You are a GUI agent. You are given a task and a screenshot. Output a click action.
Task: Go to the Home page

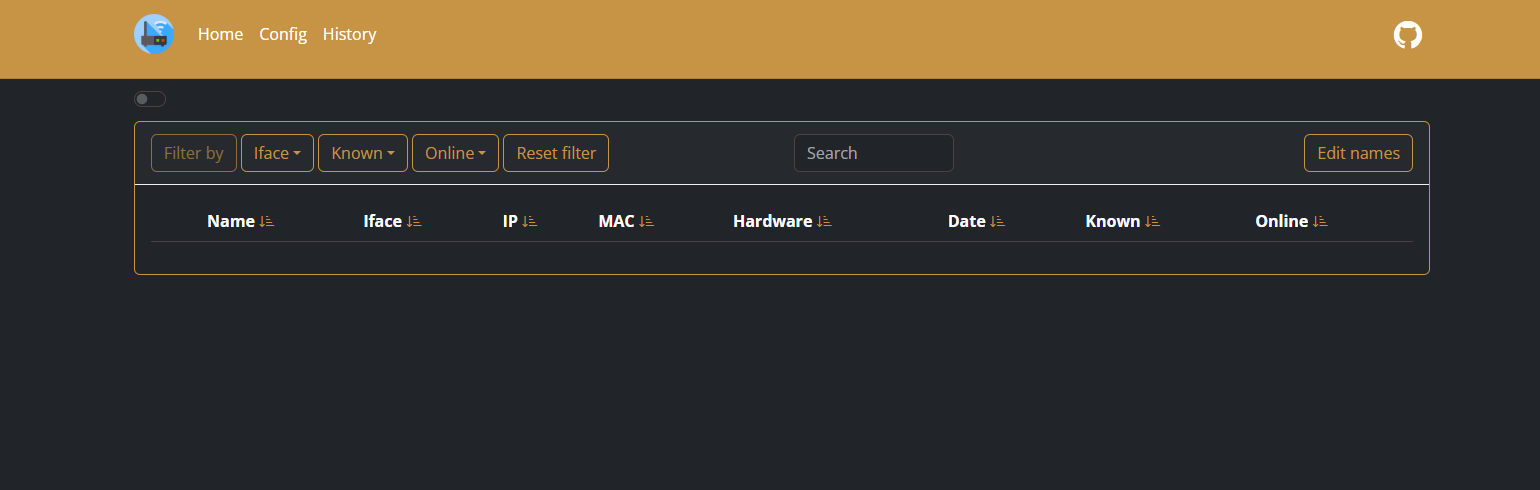pyautogui.click(x=220, y=34)
